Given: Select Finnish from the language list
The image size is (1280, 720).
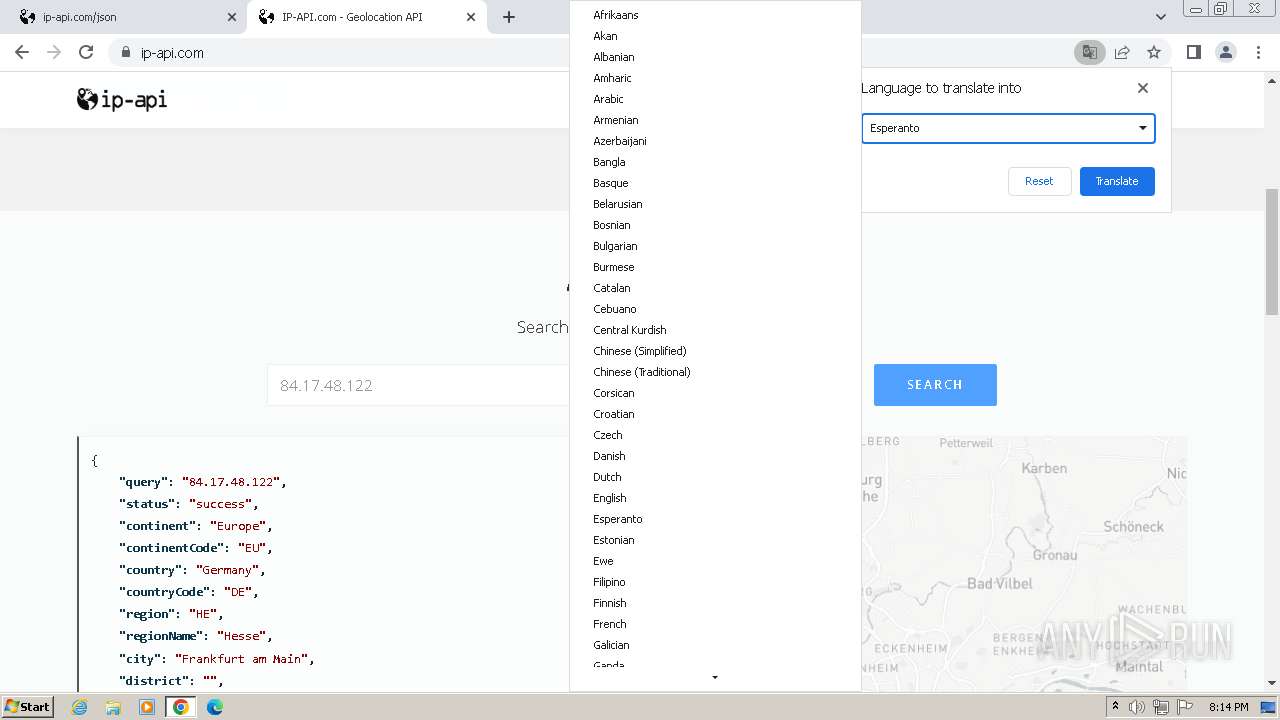Looking at the screenshot, I should point(715,603).
